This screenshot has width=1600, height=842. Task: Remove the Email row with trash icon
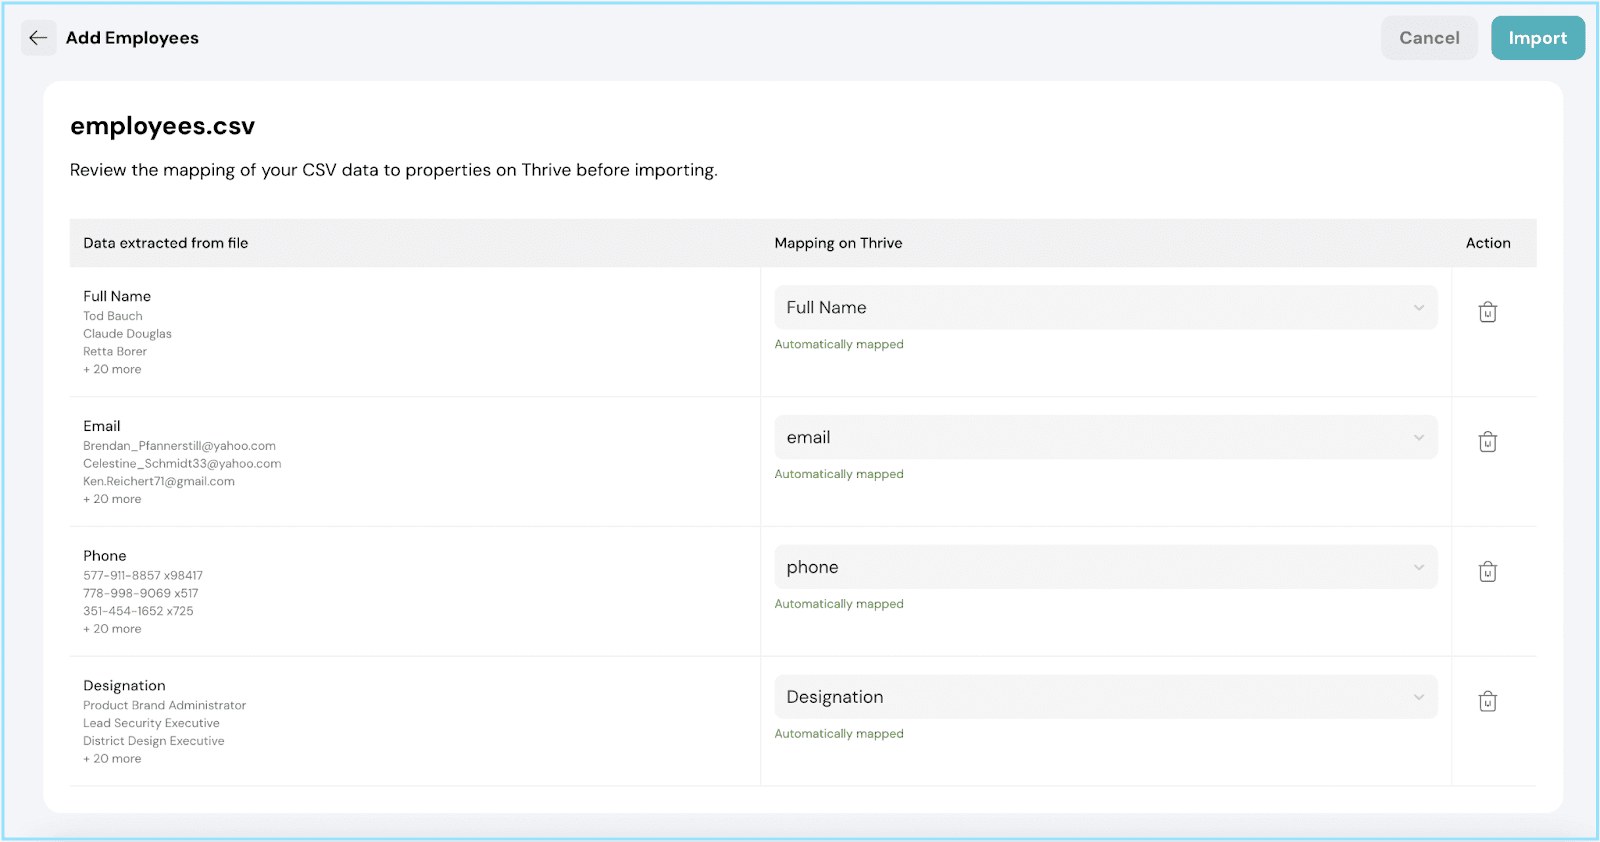pos(1487,442)
